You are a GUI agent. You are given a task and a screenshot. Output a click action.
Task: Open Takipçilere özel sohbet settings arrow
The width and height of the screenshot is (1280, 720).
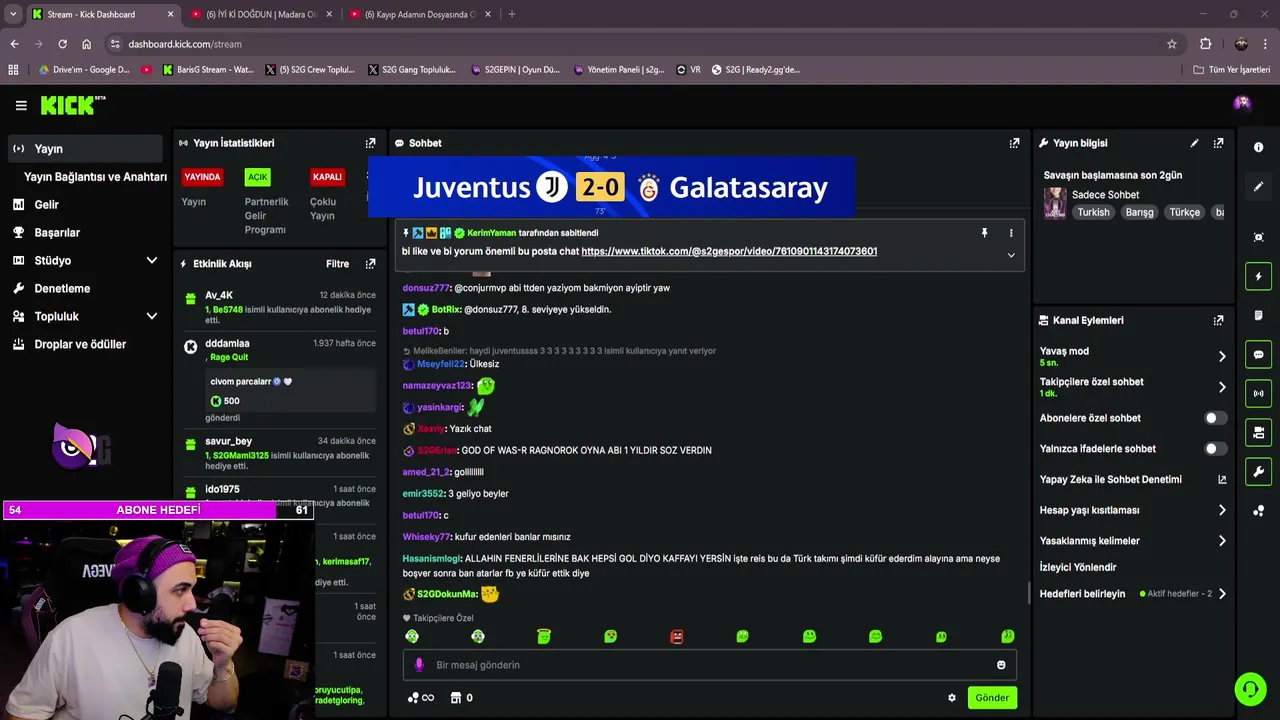(1222, 387)
